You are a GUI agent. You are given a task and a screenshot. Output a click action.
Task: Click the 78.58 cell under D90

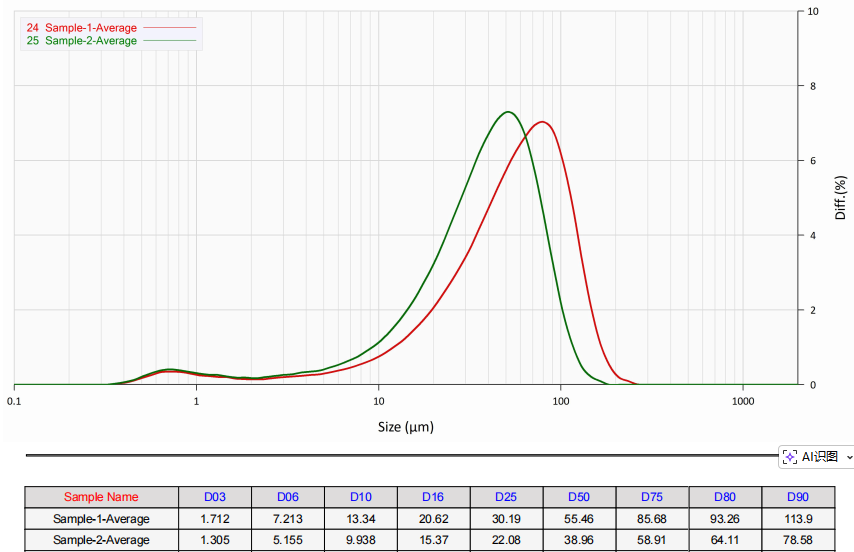point(797,540)
